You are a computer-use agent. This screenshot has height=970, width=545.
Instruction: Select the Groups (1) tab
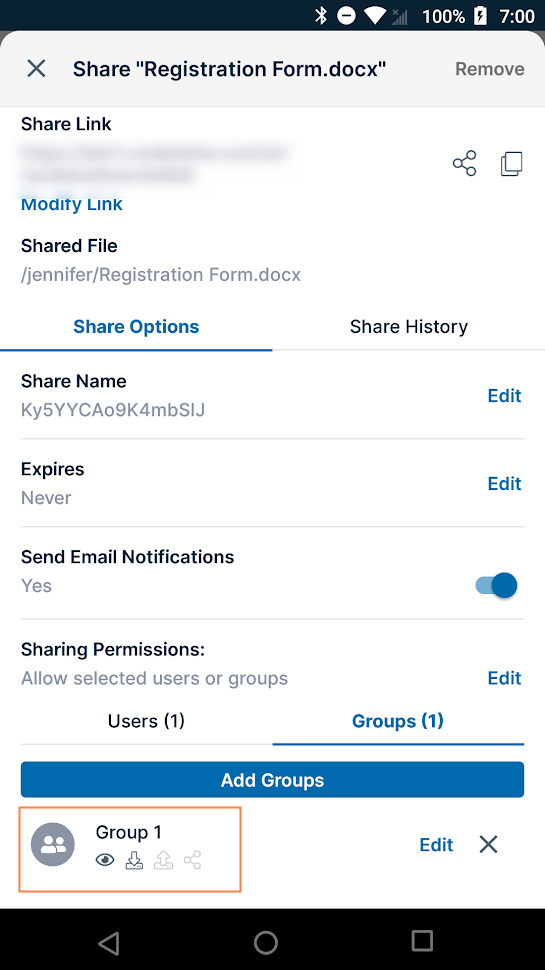[398, 721]
